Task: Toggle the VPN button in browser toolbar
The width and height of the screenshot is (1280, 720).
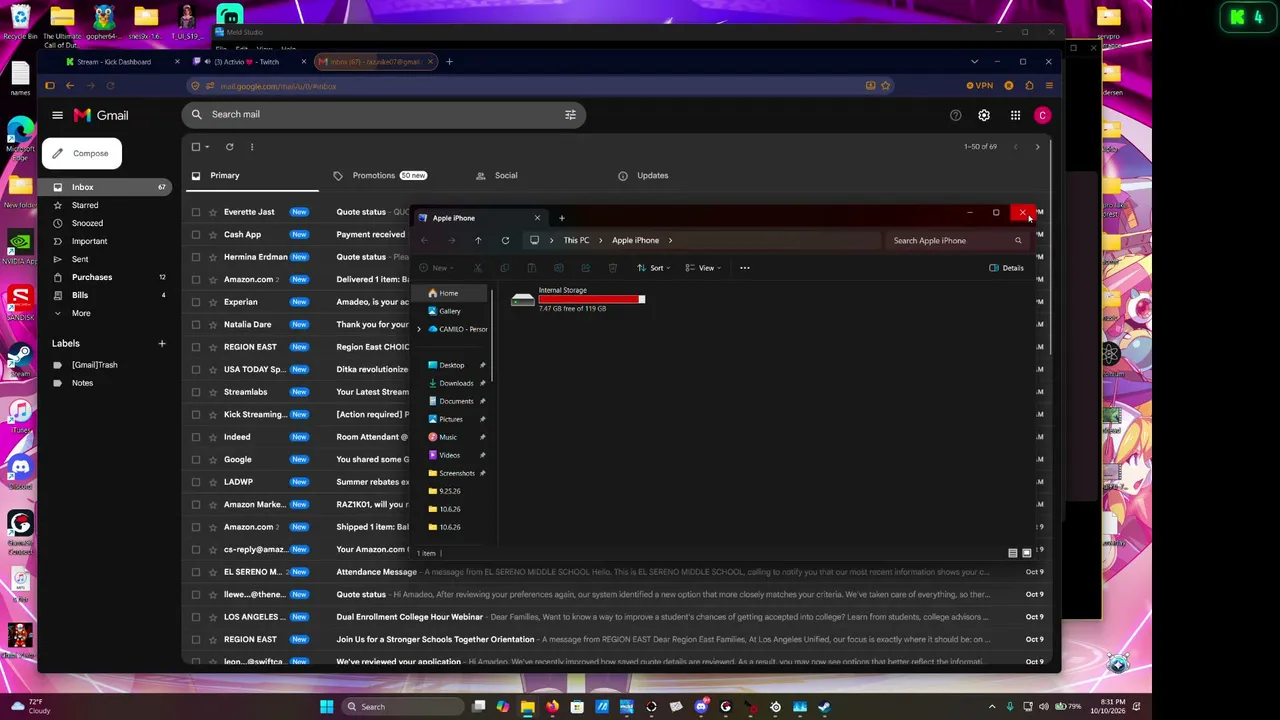Action: pos(980,86)
